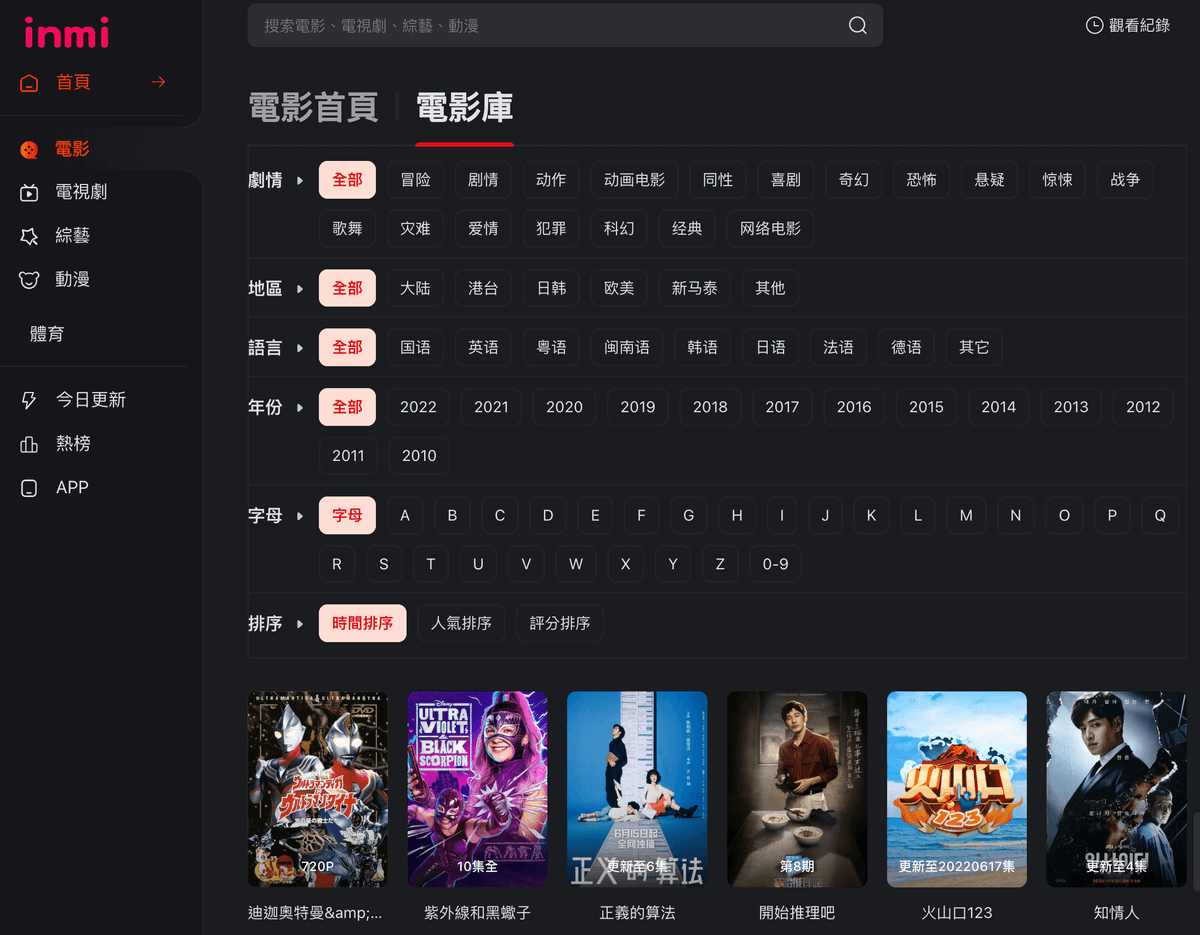This screenshot has width=1200, height=935.
Task: Filter region by 新马泰
Action: [694, 288]
